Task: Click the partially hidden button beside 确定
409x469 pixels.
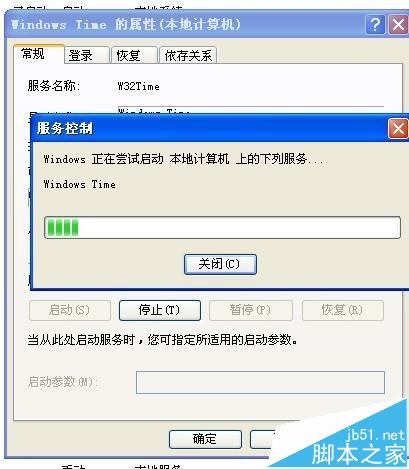Action: click(x=264, y=439)
